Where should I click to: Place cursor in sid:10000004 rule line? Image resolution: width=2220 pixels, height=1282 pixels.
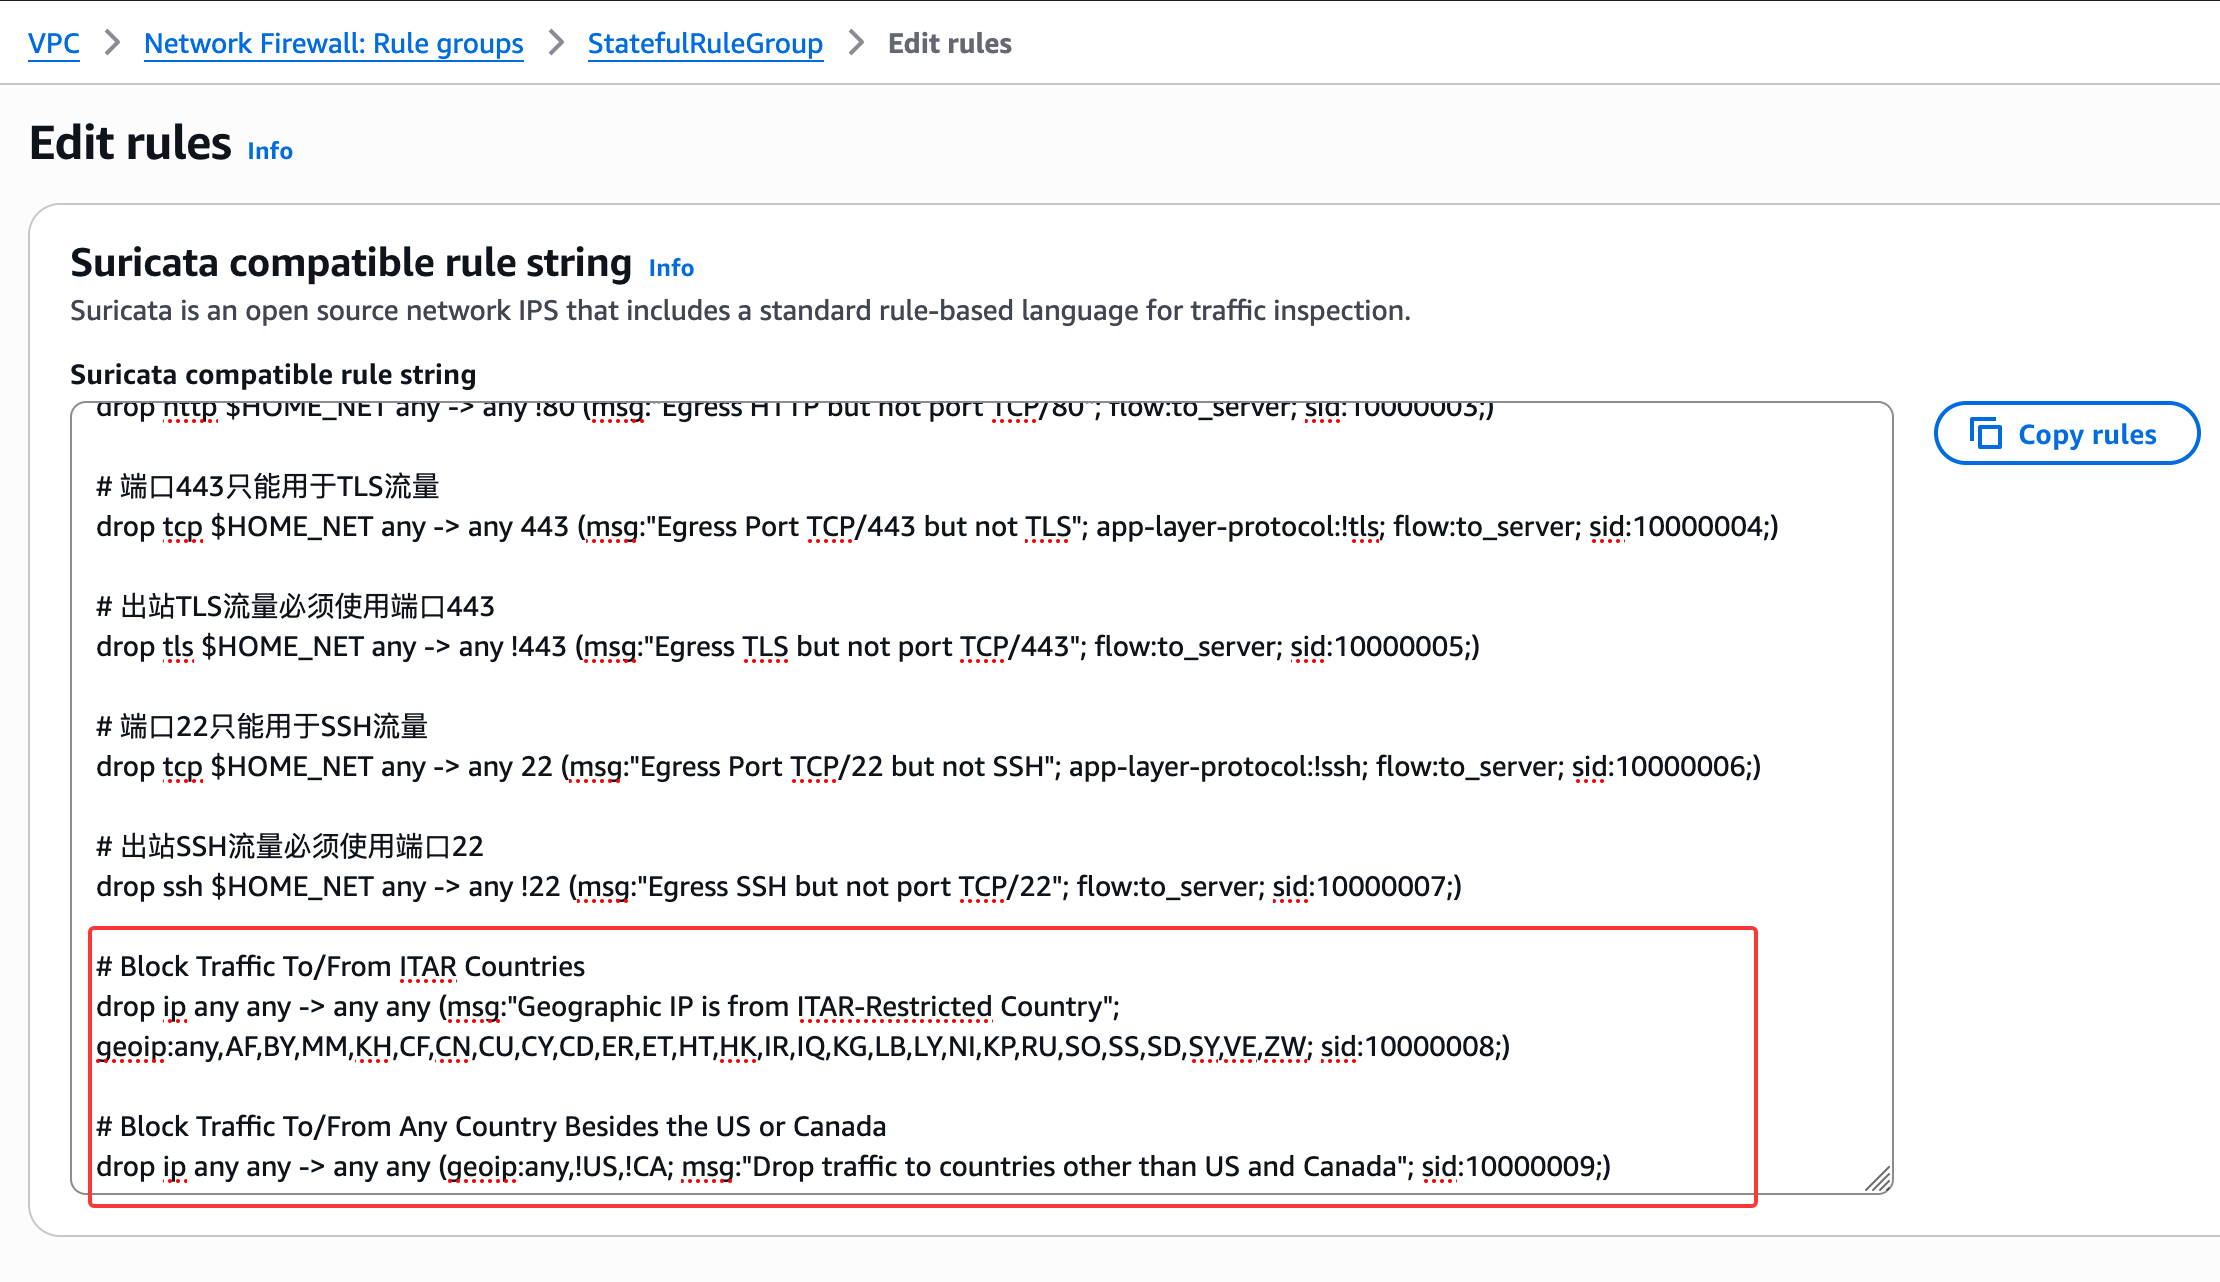[936, 527]
